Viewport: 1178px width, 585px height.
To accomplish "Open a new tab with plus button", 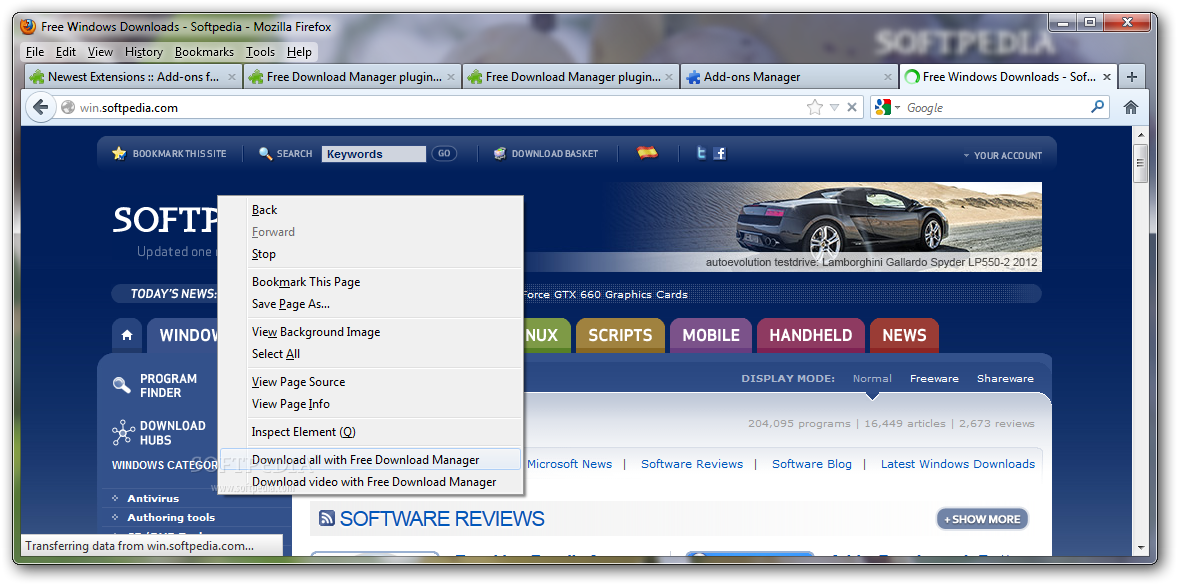I will pos(1132,77).
